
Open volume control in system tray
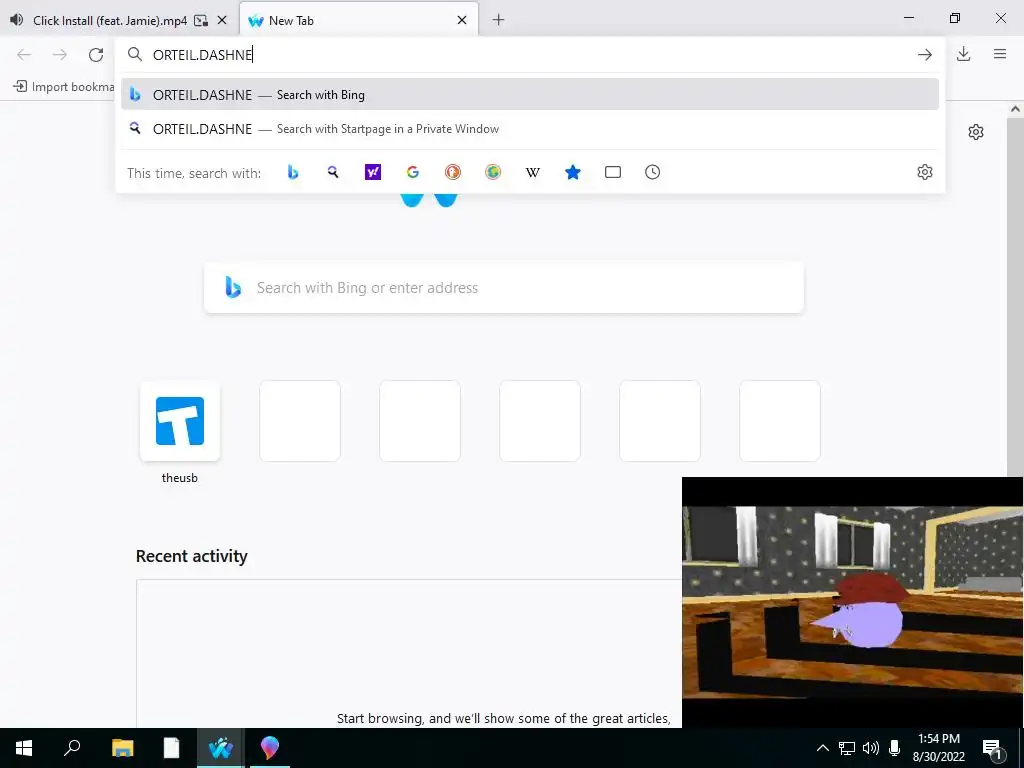point(871,748)
